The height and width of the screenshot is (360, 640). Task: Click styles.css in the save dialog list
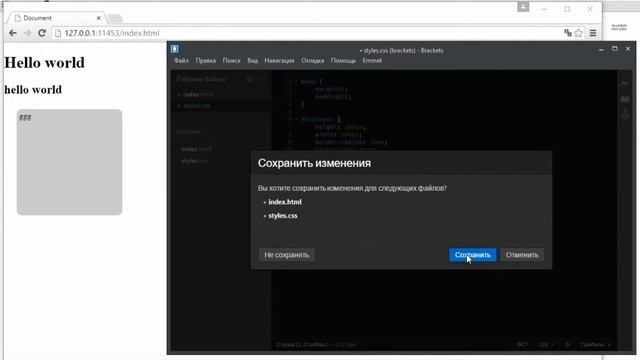click(283, 216)
